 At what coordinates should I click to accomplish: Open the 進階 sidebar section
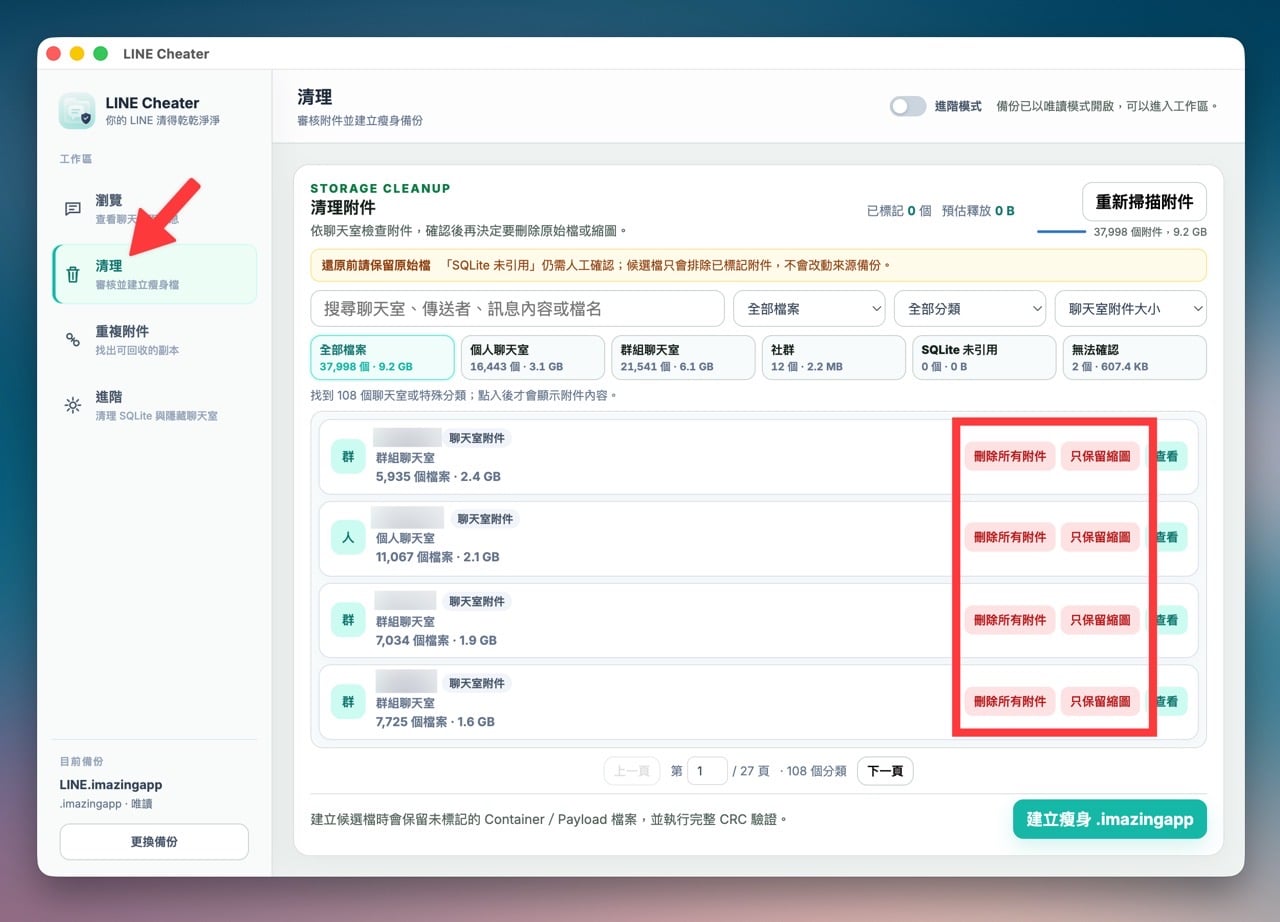pos(154,405)
